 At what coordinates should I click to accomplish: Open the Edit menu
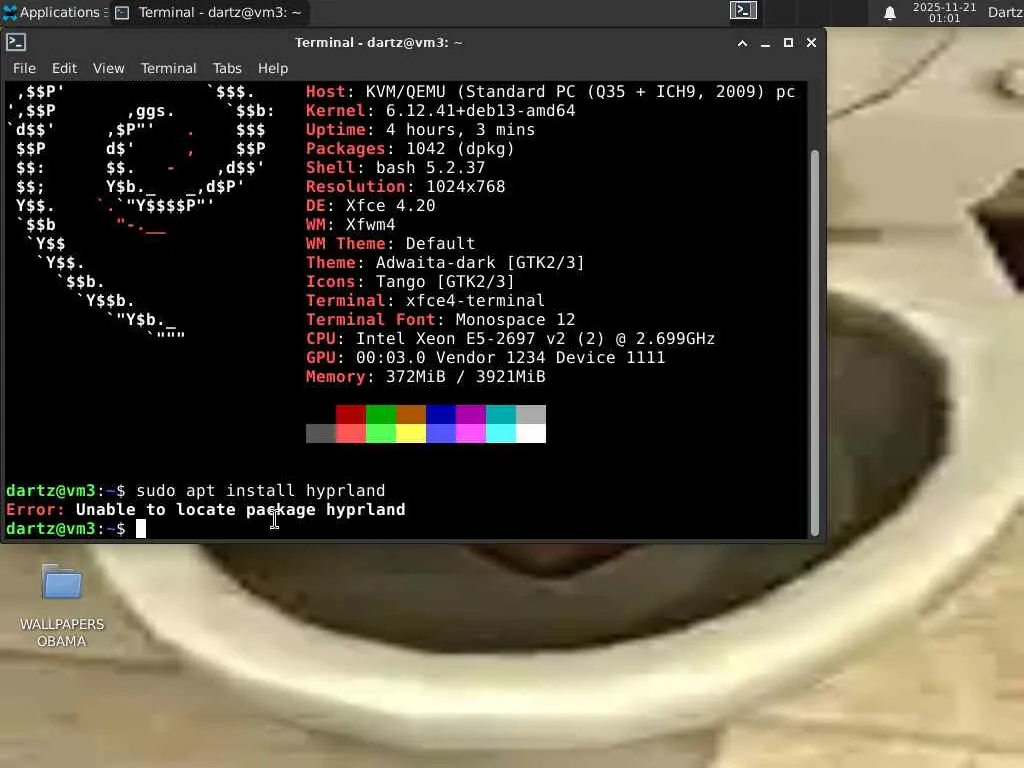click(x=64, y=69)
